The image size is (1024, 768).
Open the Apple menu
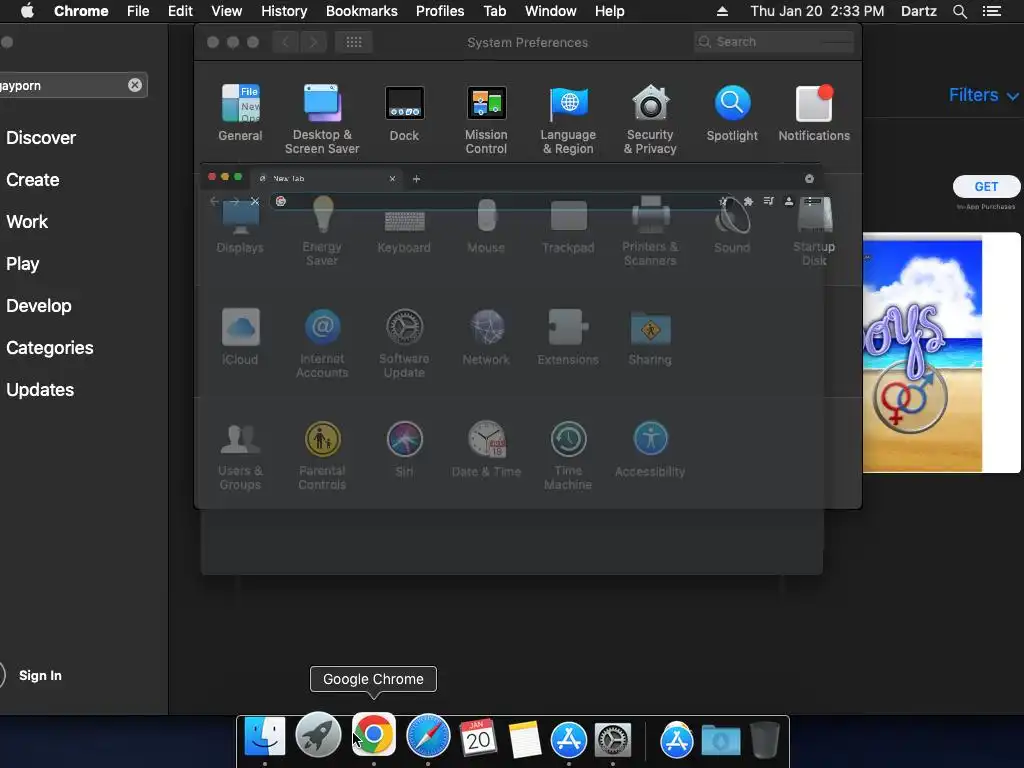point(27,11)
